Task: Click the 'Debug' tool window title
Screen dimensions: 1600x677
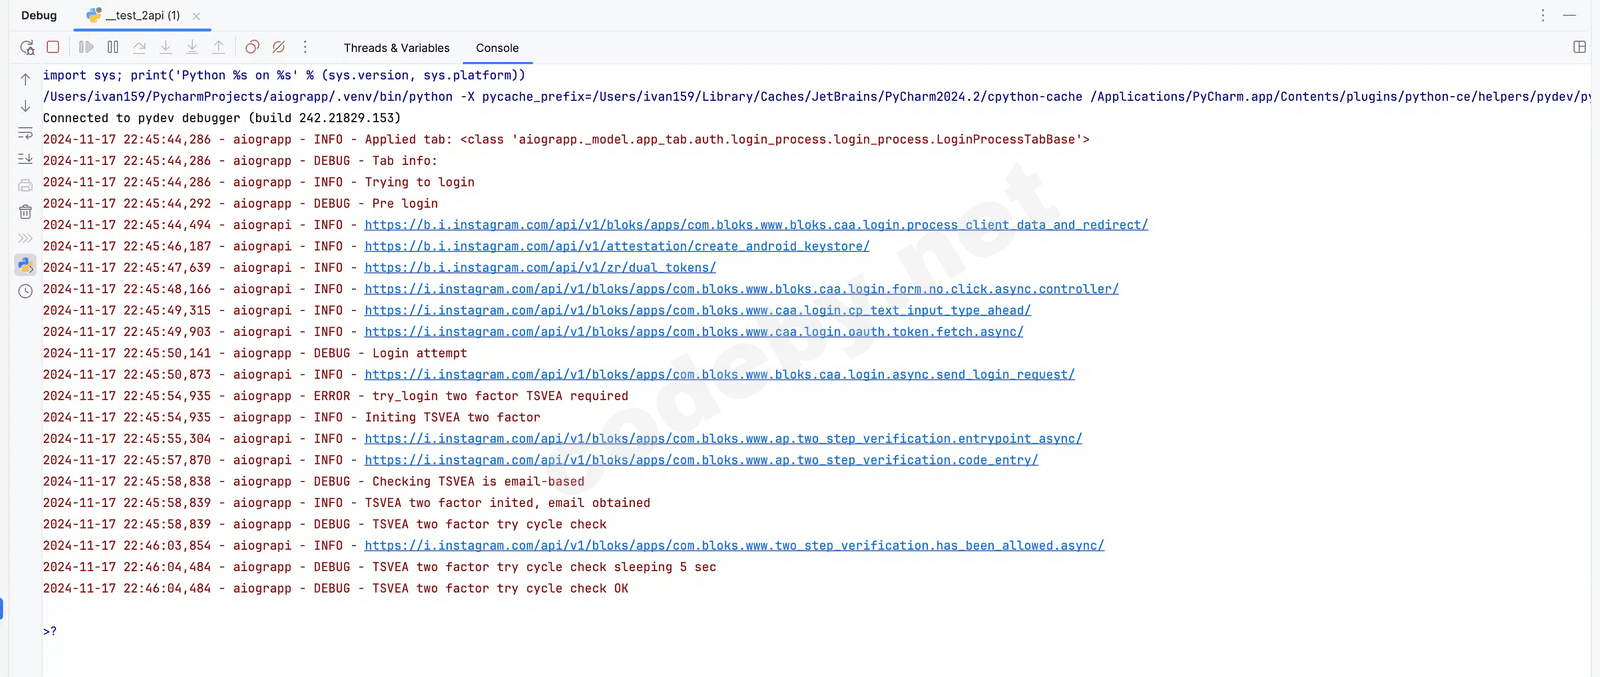Action: [x=39, y=16]
